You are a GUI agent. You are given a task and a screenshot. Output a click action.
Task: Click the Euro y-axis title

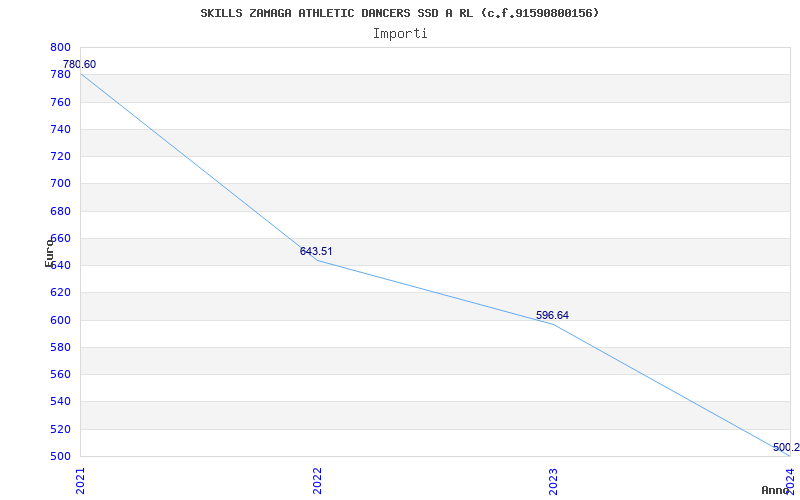click(49, 253)
